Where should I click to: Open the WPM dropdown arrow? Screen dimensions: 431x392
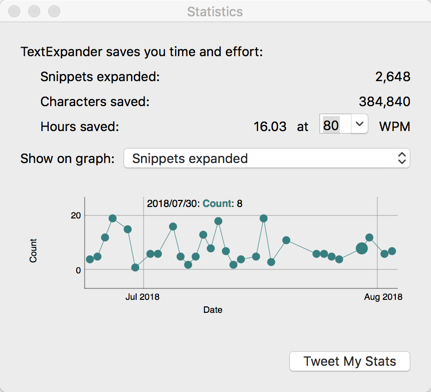pos(359,124)
